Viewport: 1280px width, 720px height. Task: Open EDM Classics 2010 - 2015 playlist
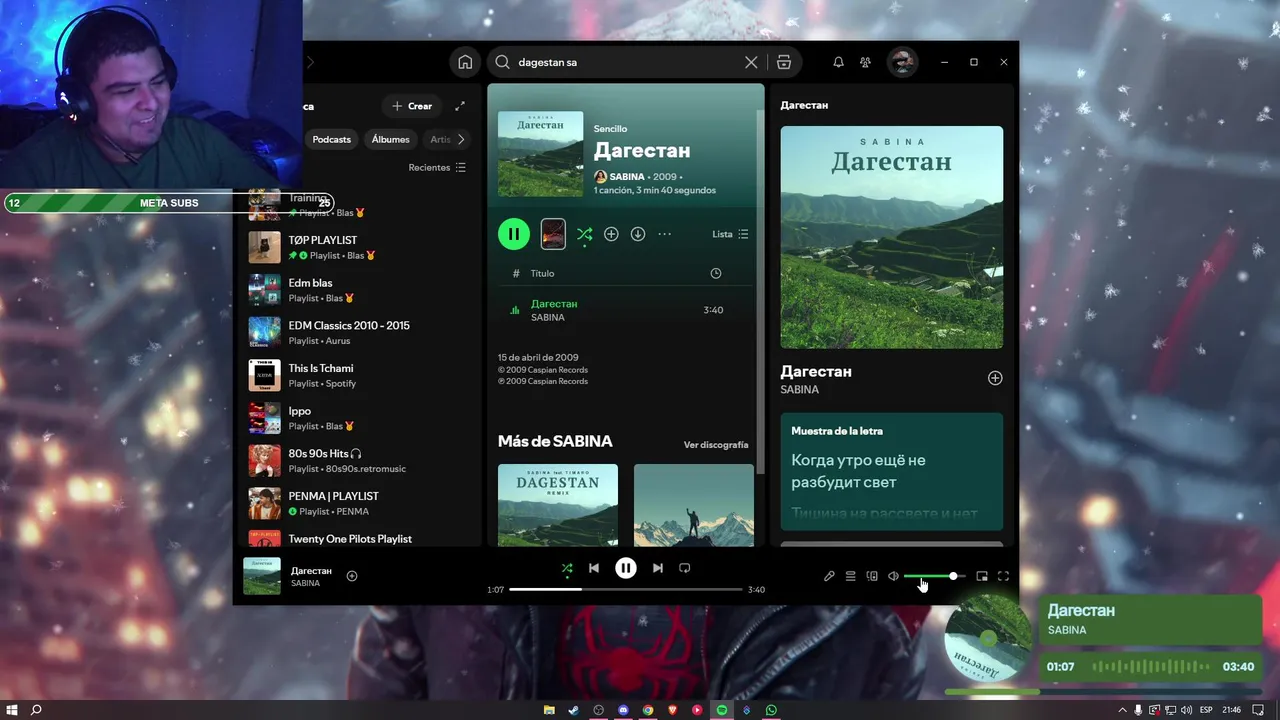pyautogui.click(x=358, y=332)
